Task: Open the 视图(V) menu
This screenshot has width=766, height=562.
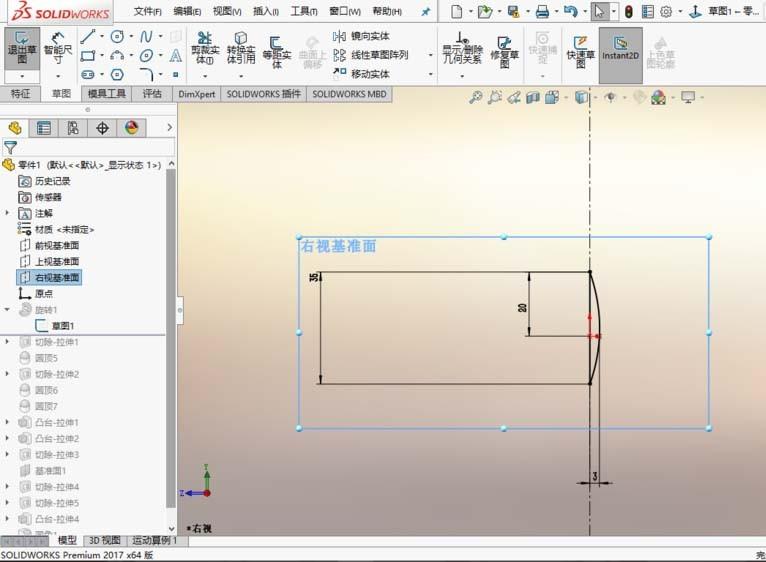Action: (x=227, y=11)
